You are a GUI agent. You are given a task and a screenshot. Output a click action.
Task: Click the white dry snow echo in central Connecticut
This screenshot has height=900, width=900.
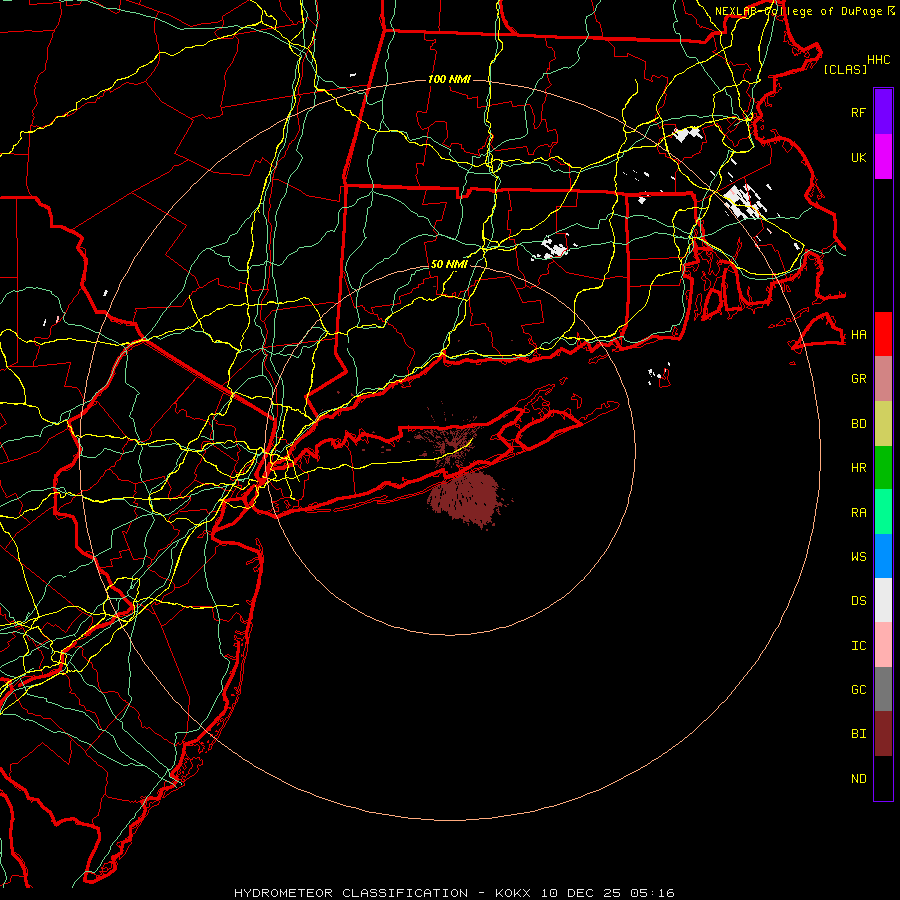tap(554, 247)
